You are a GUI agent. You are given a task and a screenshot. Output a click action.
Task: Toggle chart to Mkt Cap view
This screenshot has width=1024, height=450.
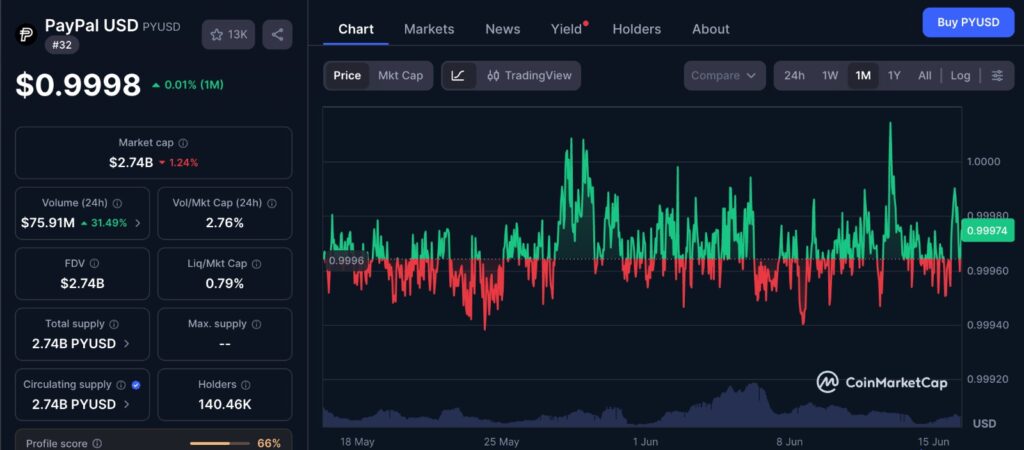click(x=400, y=76)
